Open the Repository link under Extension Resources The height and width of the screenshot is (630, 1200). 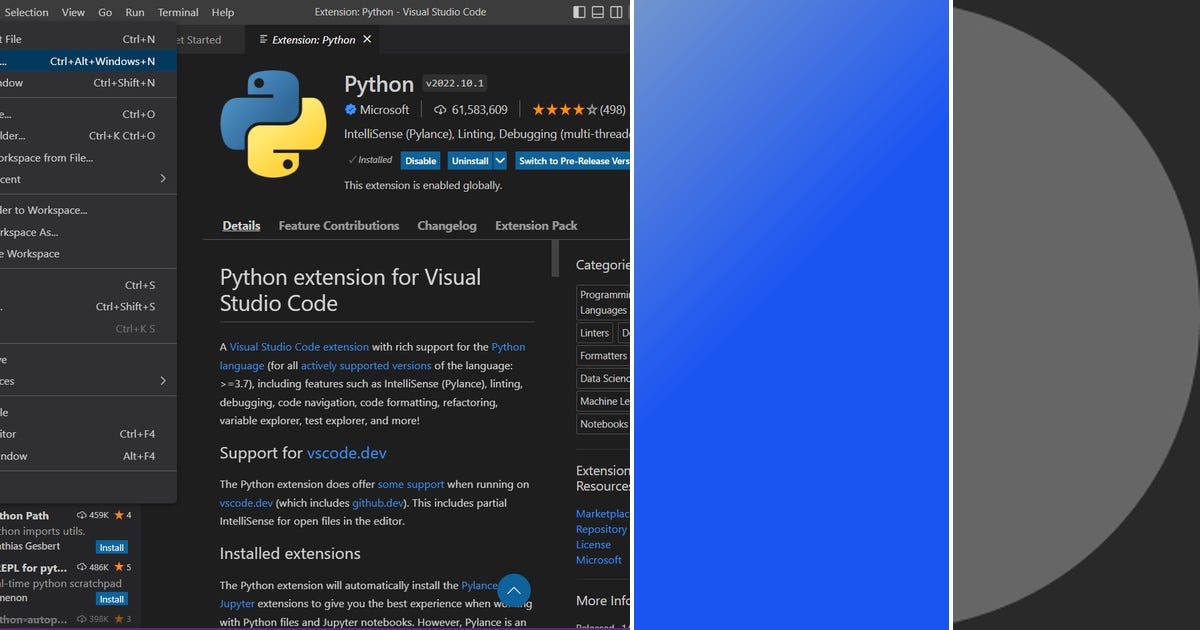click(601, 529)
